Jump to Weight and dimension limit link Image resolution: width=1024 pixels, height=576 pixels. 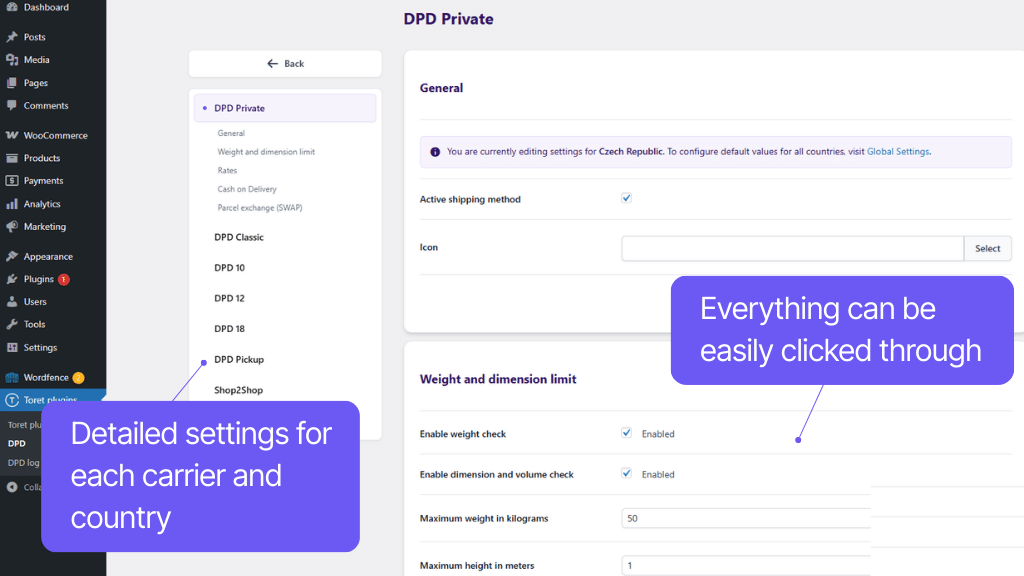[266, 152]
